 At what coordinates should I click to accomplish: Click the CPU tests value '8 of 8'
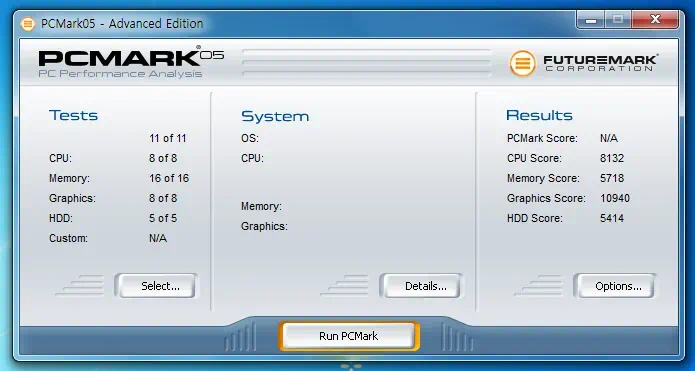click(163, 158)
